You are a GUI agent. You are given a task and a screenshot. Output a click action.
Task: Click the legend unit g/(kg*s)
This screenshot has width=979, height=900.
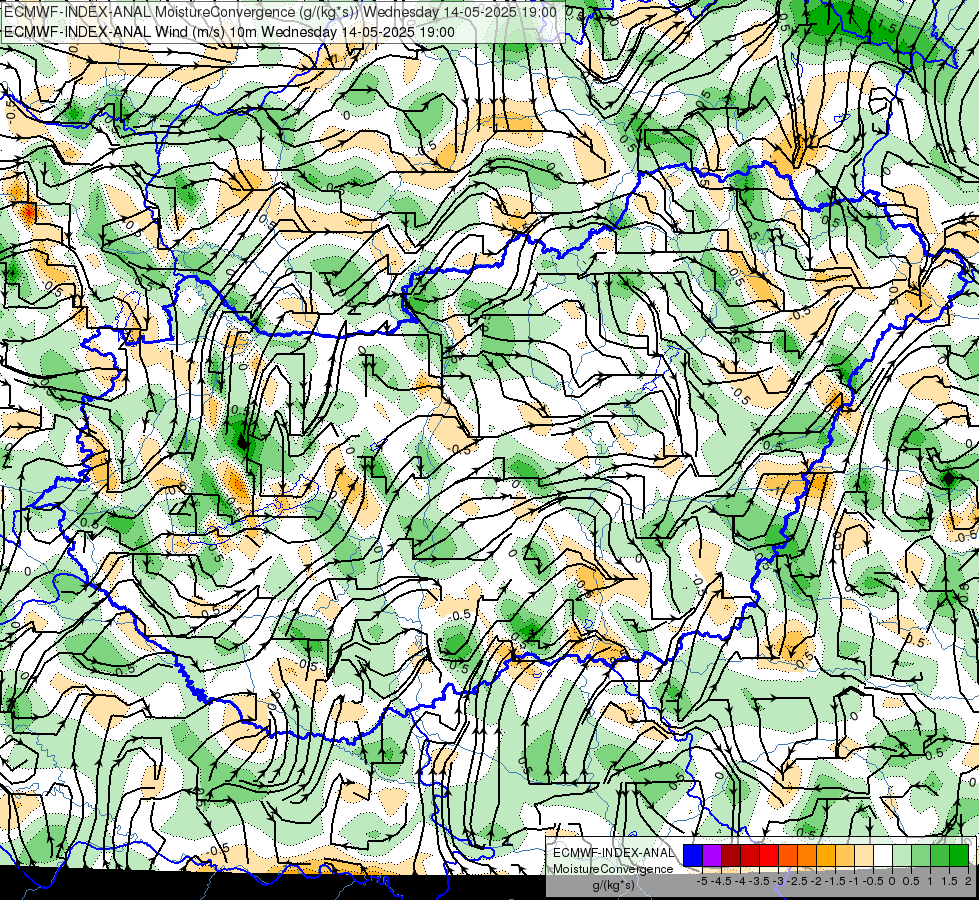click(613, 886)
